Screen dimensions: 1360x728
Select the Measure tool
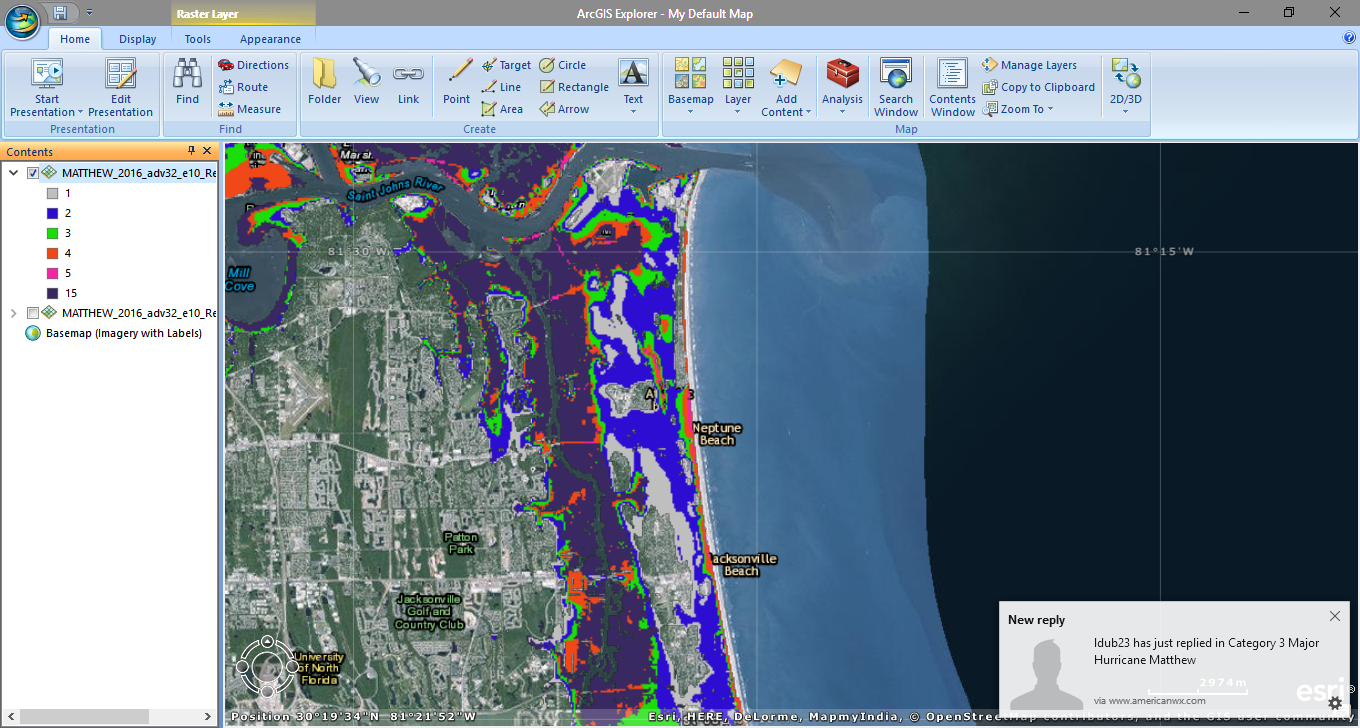coord(249,109)
